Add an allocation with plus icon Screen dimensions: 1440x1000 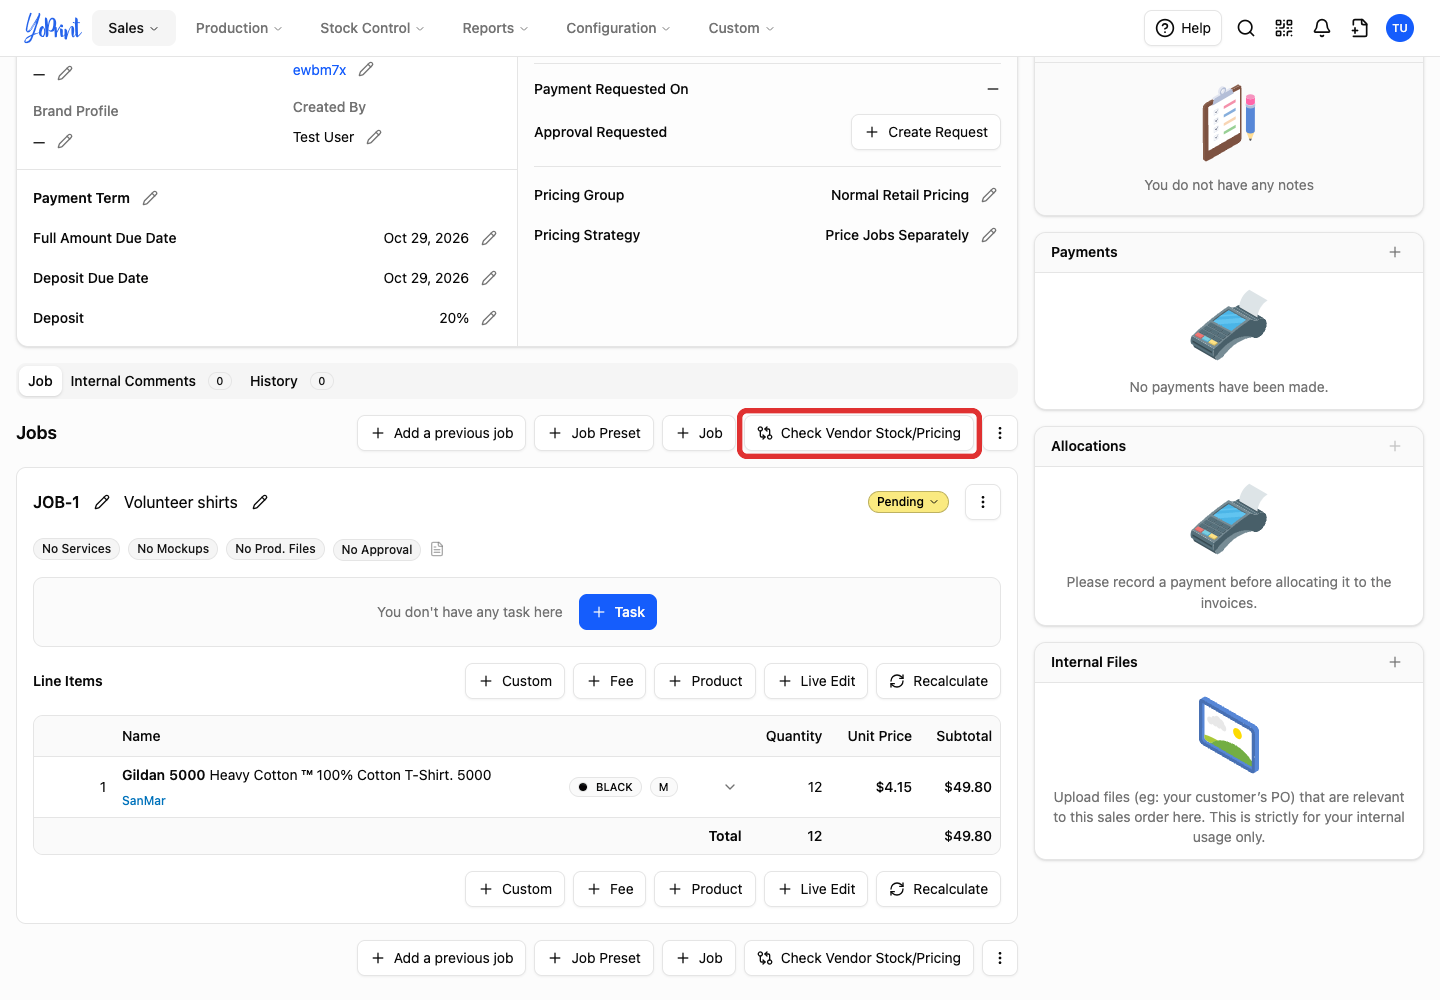click(1395, 446)
